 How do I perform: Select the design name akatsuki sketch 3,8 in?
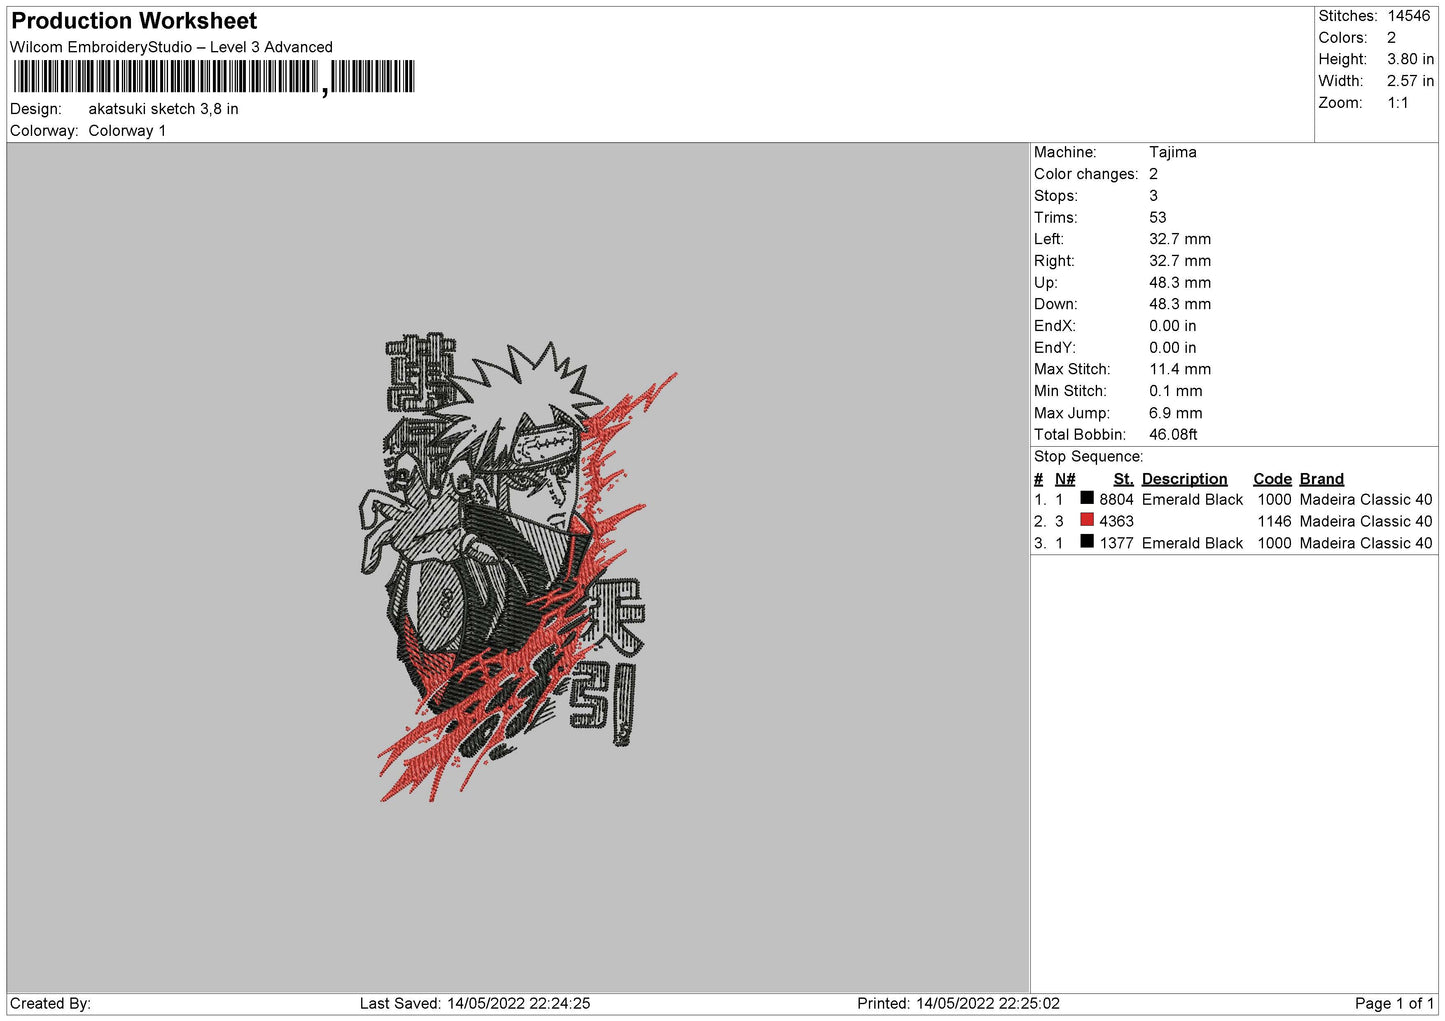pos(163,109)
